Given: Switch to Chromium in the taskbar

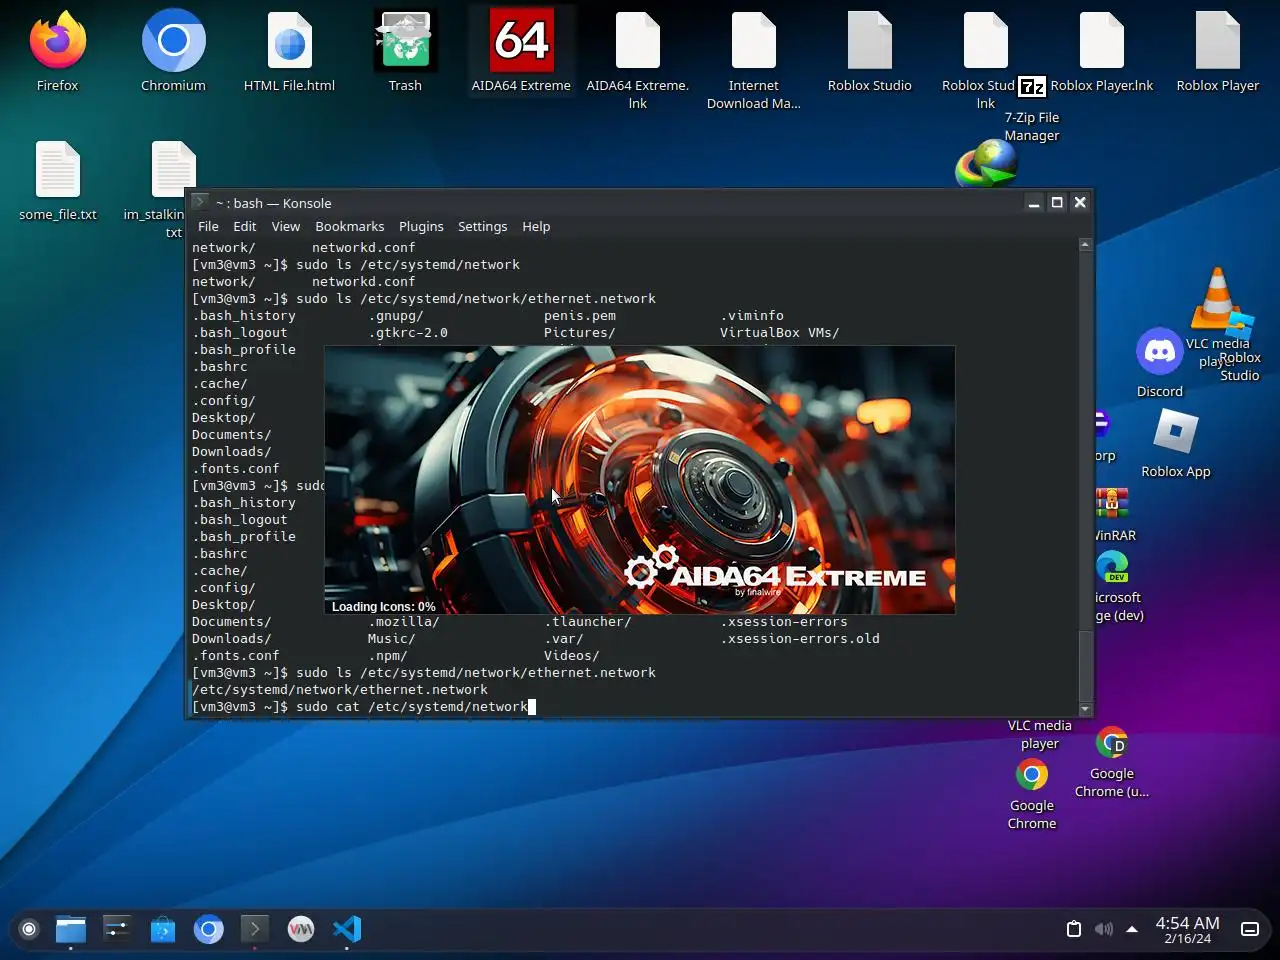Looking at the screenshot, I should (x=209, y=929).
